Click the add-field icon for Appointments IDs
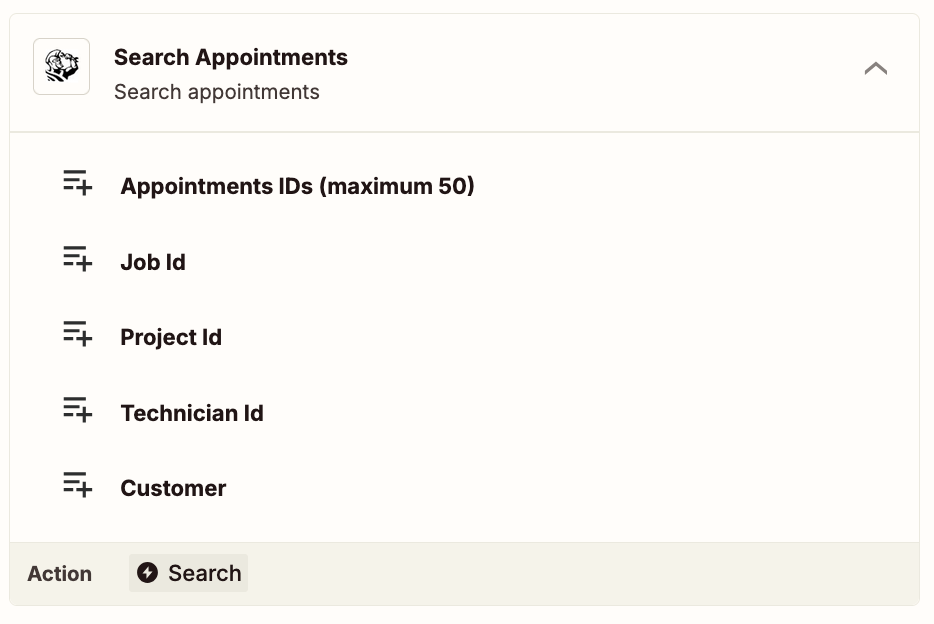Screen dimensions: 934x624 click(77, 183)
